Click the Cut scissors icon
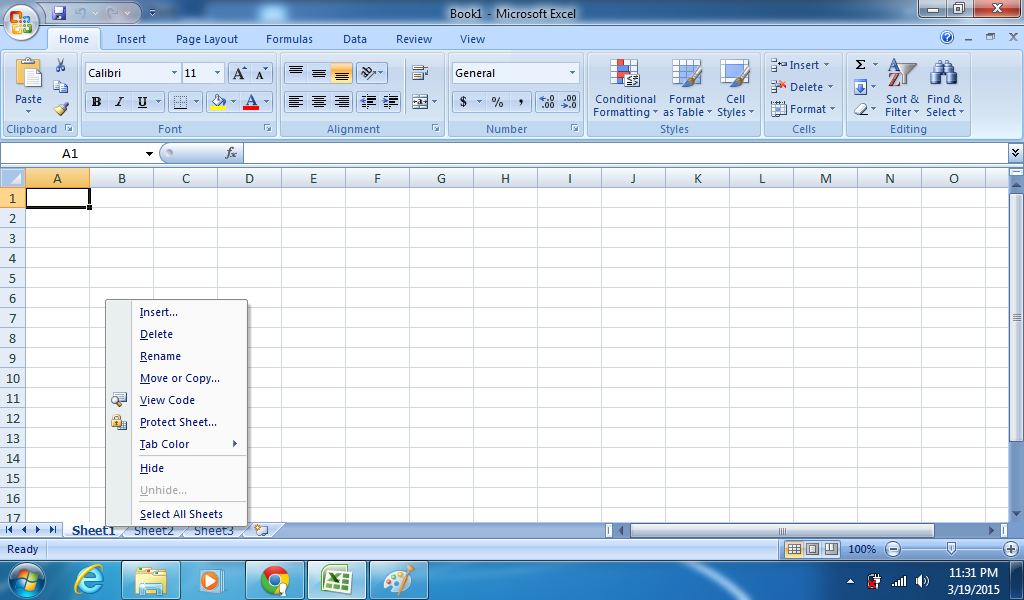The height and width of the screenshot is (600, 1024). [x=61, y=65]
